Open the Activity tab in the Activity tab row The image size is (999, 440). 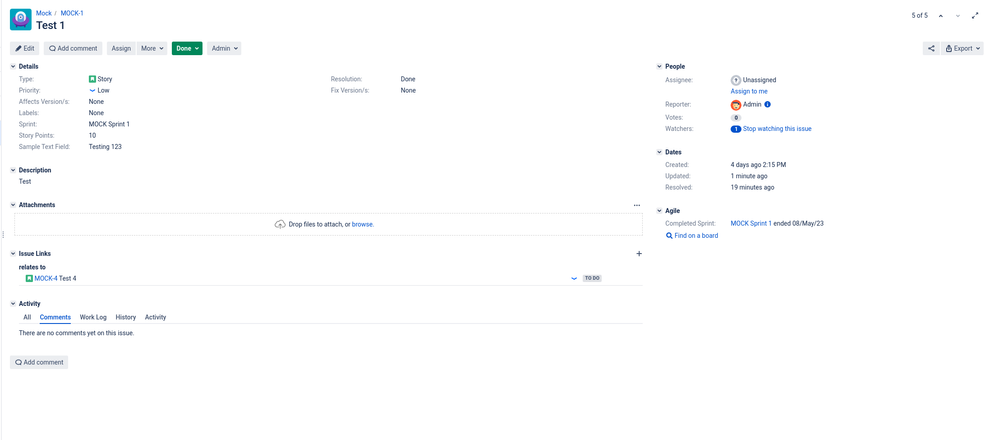[155, 317]
